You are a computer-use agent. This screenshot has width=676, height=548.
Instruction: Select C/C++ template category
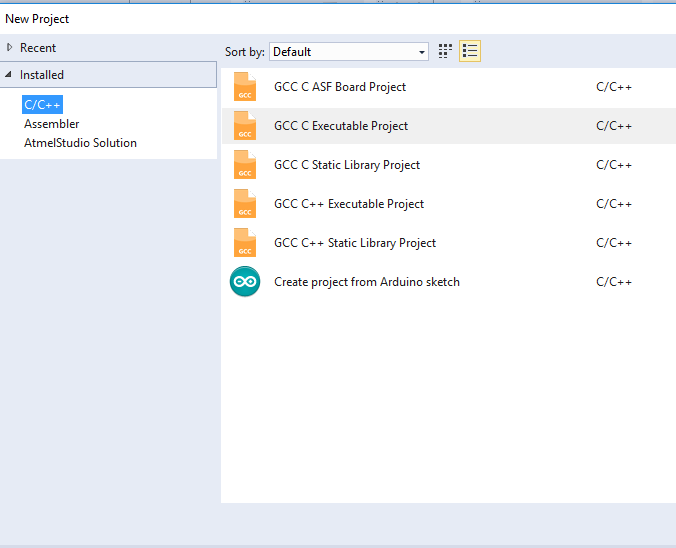pos(42,105)
